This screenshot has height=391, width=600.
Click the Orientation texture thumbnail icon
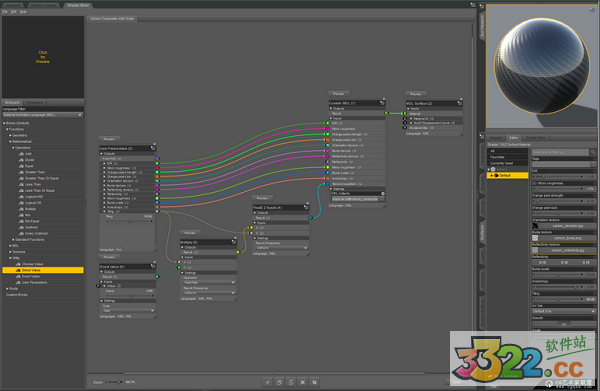pyautogui.click(x=535, y=226)
